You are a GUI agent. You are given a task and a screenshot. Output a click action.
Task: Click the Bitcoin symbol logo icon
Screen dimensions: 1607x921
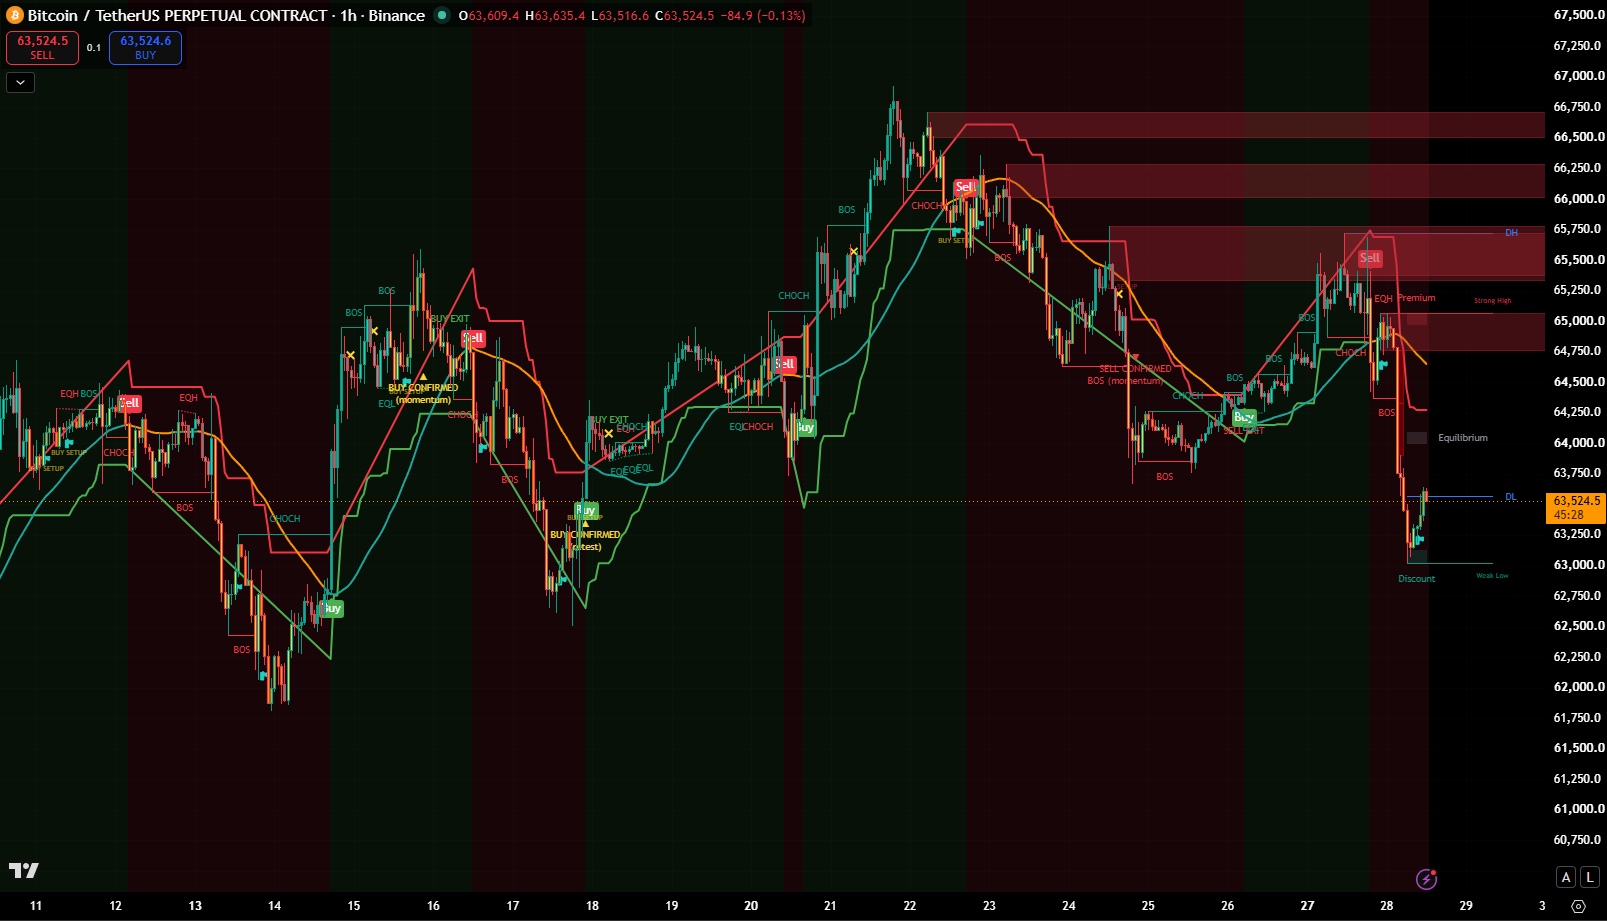[14, 16]
